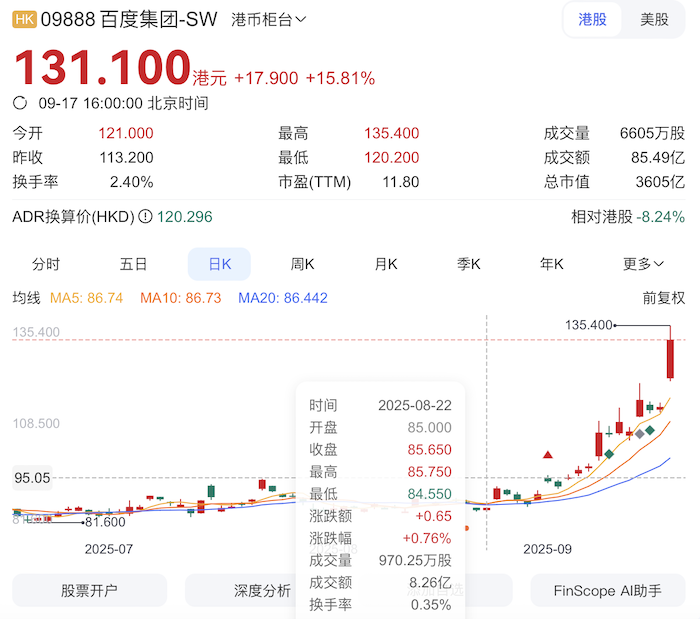The width and height of the screenshot is (700, 619).
Task: Select the 周K chart tab
Action: [302, 264]
